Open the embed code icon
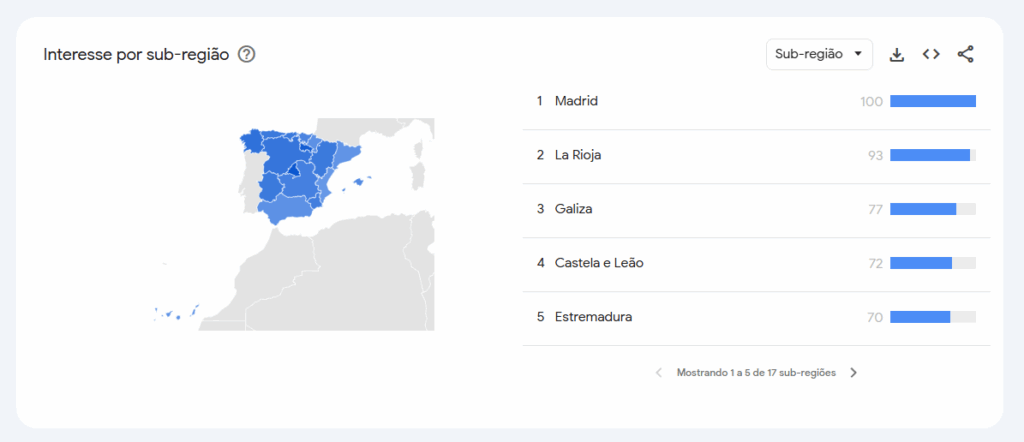 pyautogui.click(x=931, y=54)
